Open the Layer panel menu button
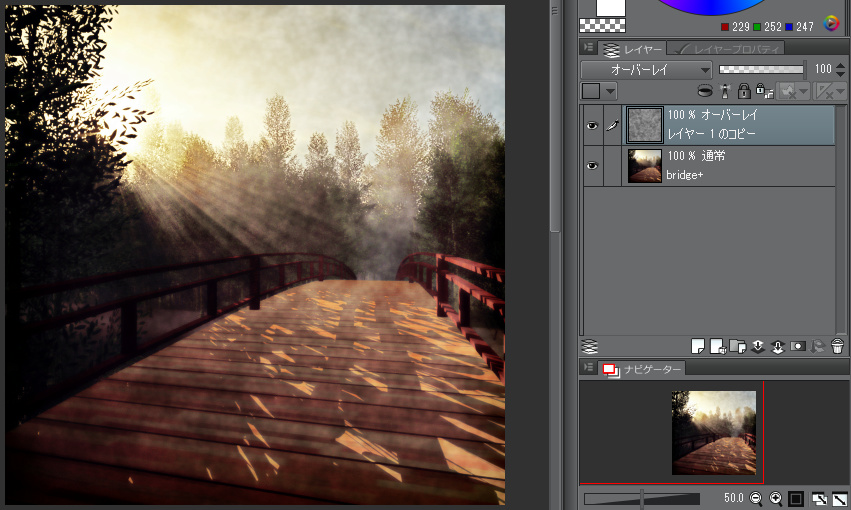The width and height of the screenshot is (851, 510). tap(589, 48)
